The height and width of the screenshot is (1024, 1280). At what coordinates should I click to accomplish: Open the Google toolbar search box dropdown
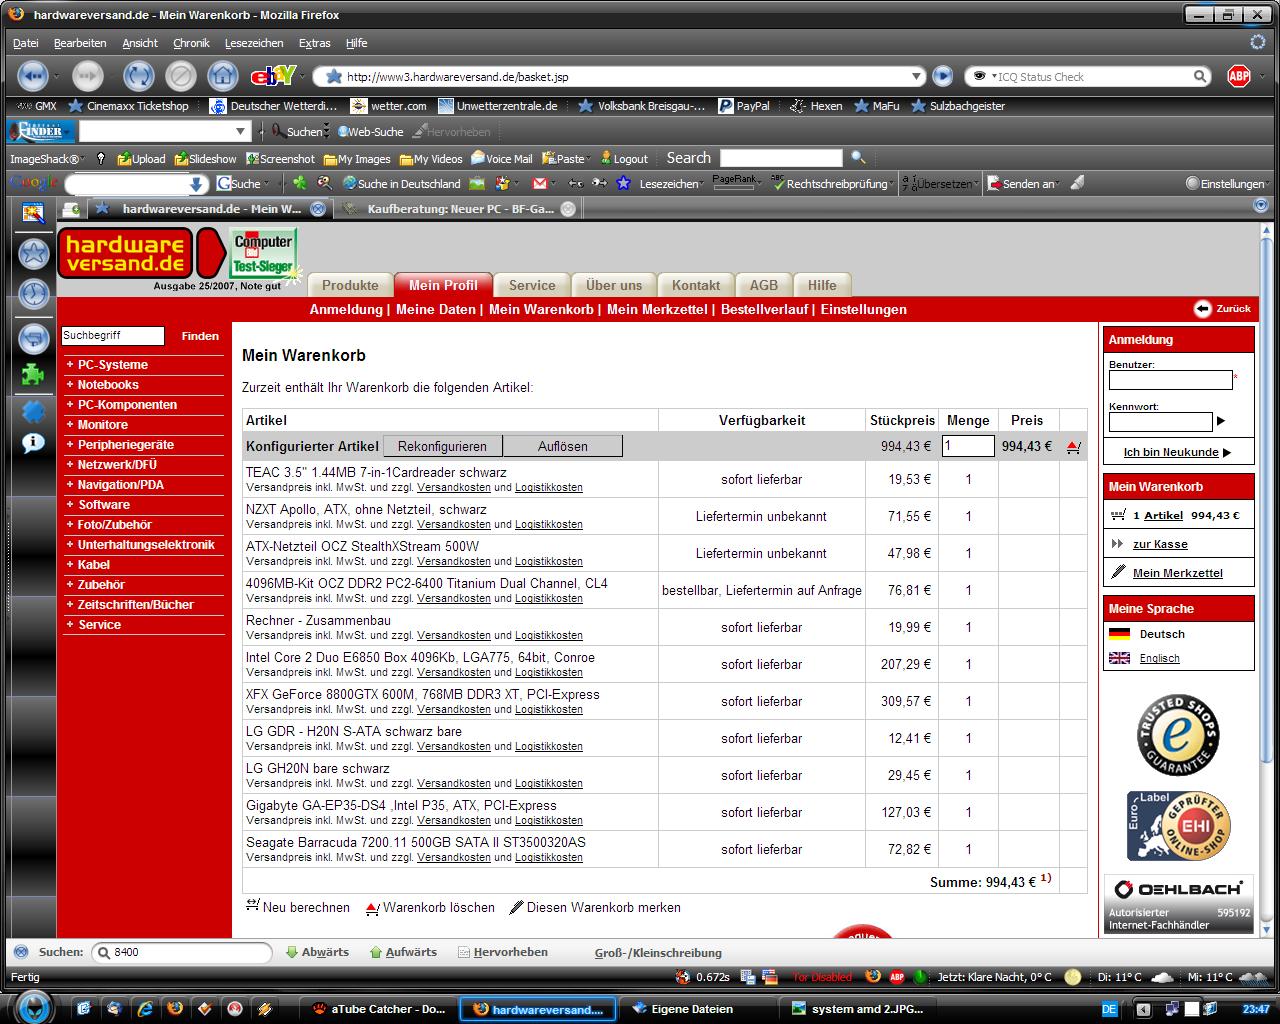click(x=198, y=184)
